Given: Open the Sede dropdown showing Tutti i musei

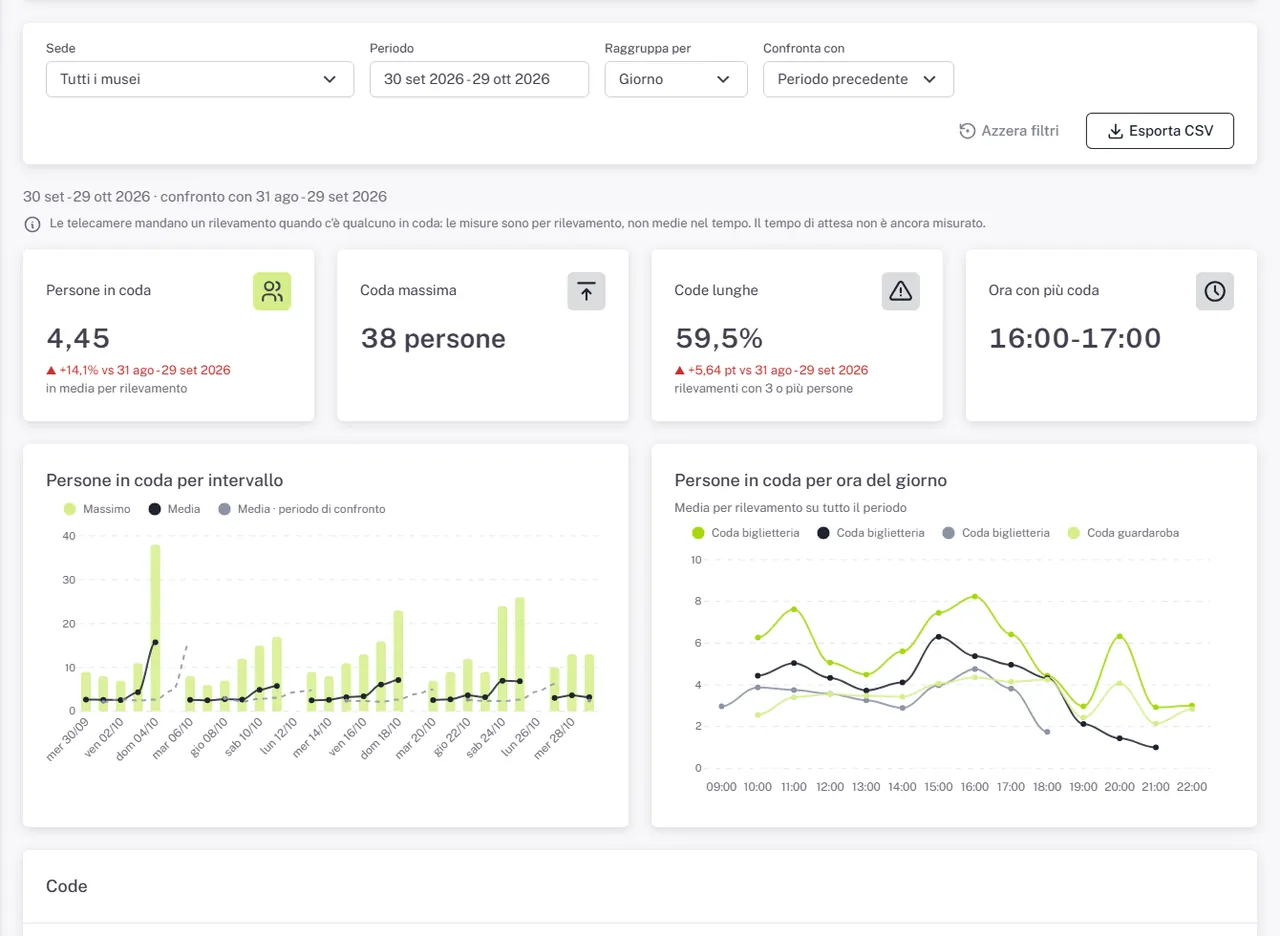Looking at the screenshot, I should click(200, 79).
